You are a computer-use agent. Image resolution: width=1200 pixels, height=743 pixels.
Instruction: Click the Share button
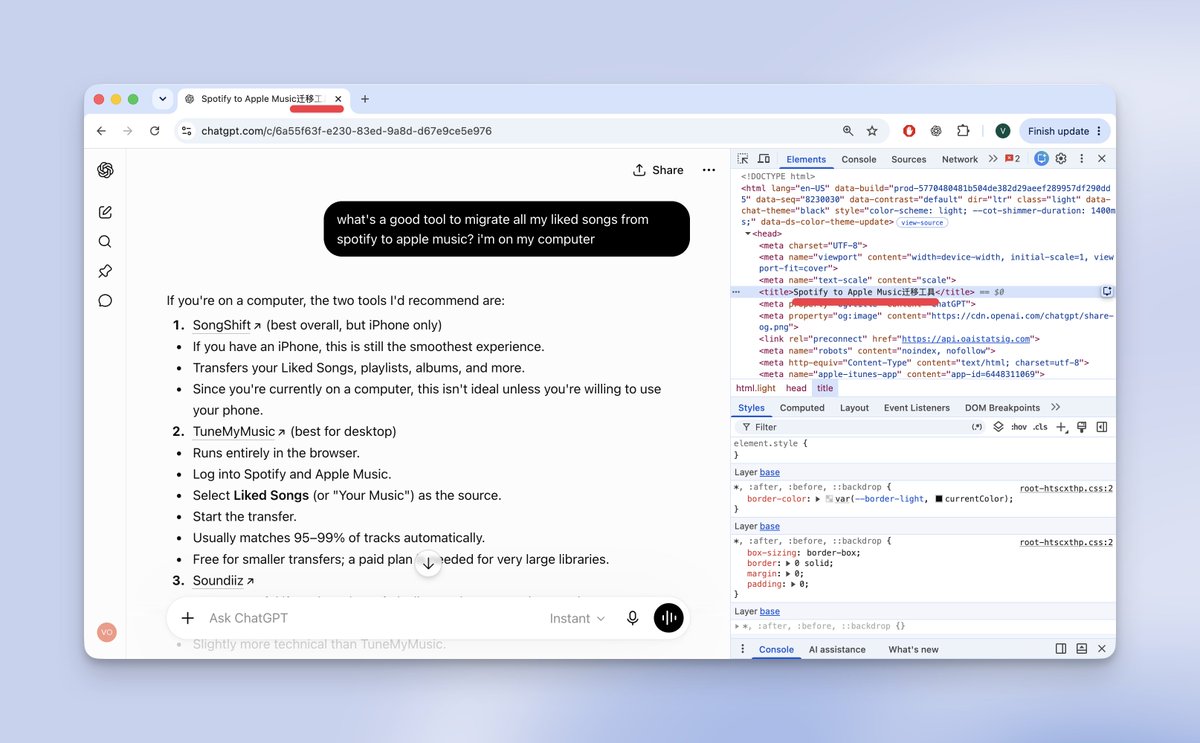click(x=659, y=170)
